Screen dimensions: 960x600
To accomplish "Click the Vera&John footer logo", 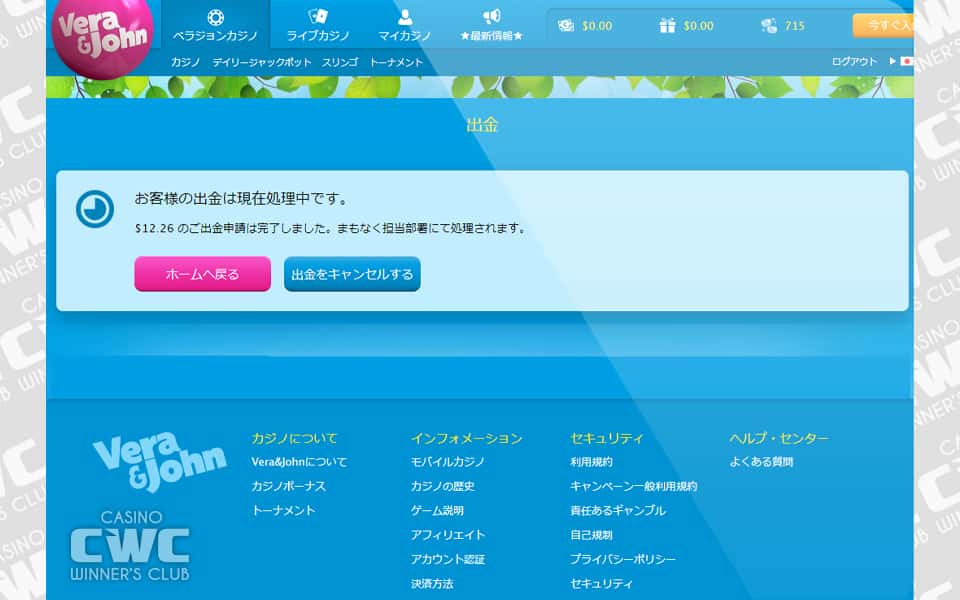I will 160,461.
